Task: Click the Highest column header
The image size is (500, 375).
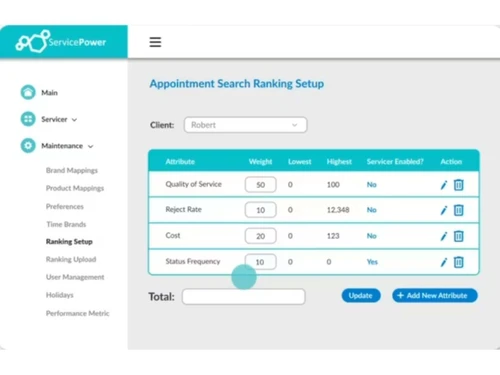Action: (x=339, y=162)
